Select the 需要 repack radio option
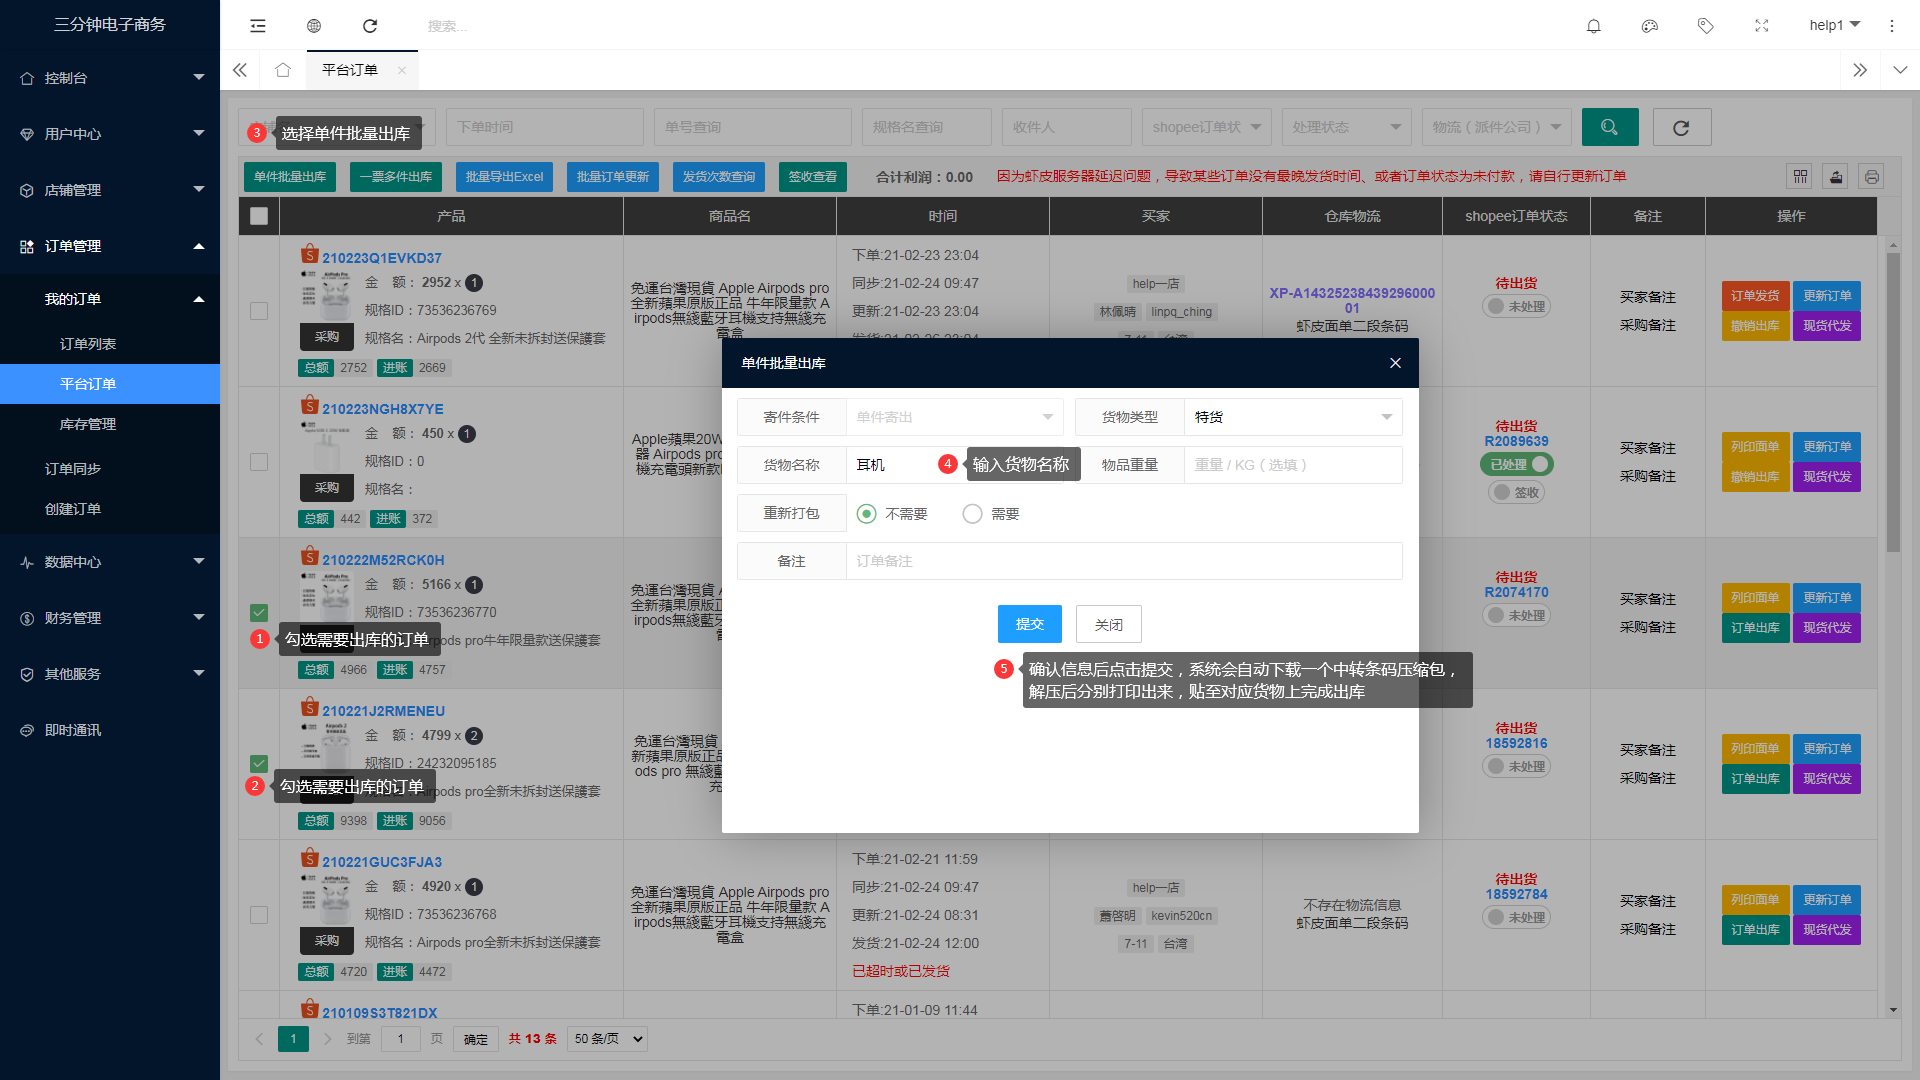Viewport: 1920px width, 1080px height. (x=972, y=514)
